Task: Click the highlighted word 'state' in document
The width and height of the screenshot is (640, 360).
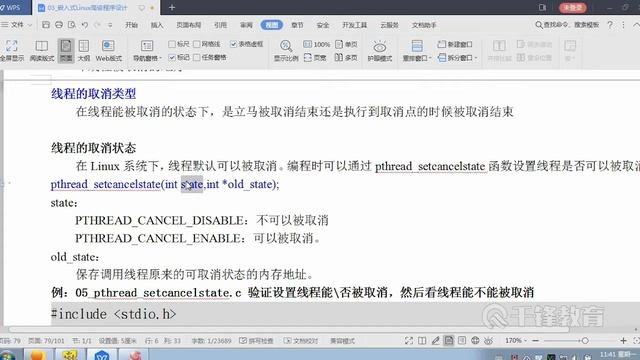Action: (x=192, y=184)
